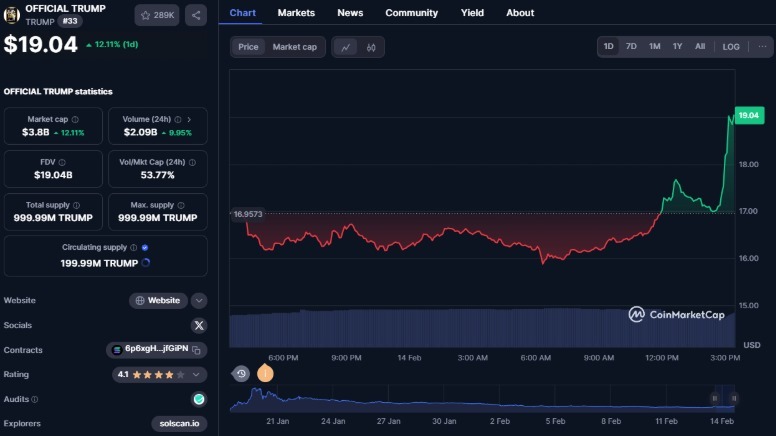Select the line chart view icon
776x436 pixels.
pos(345,47)
